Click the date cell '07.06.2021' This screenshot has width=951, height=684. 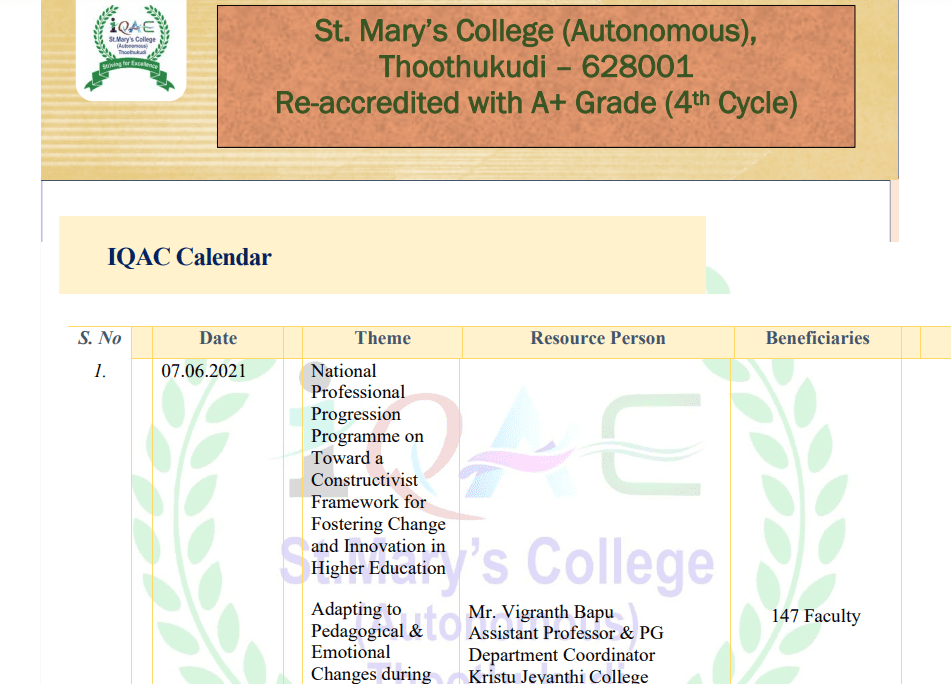(x=204, y=371)
